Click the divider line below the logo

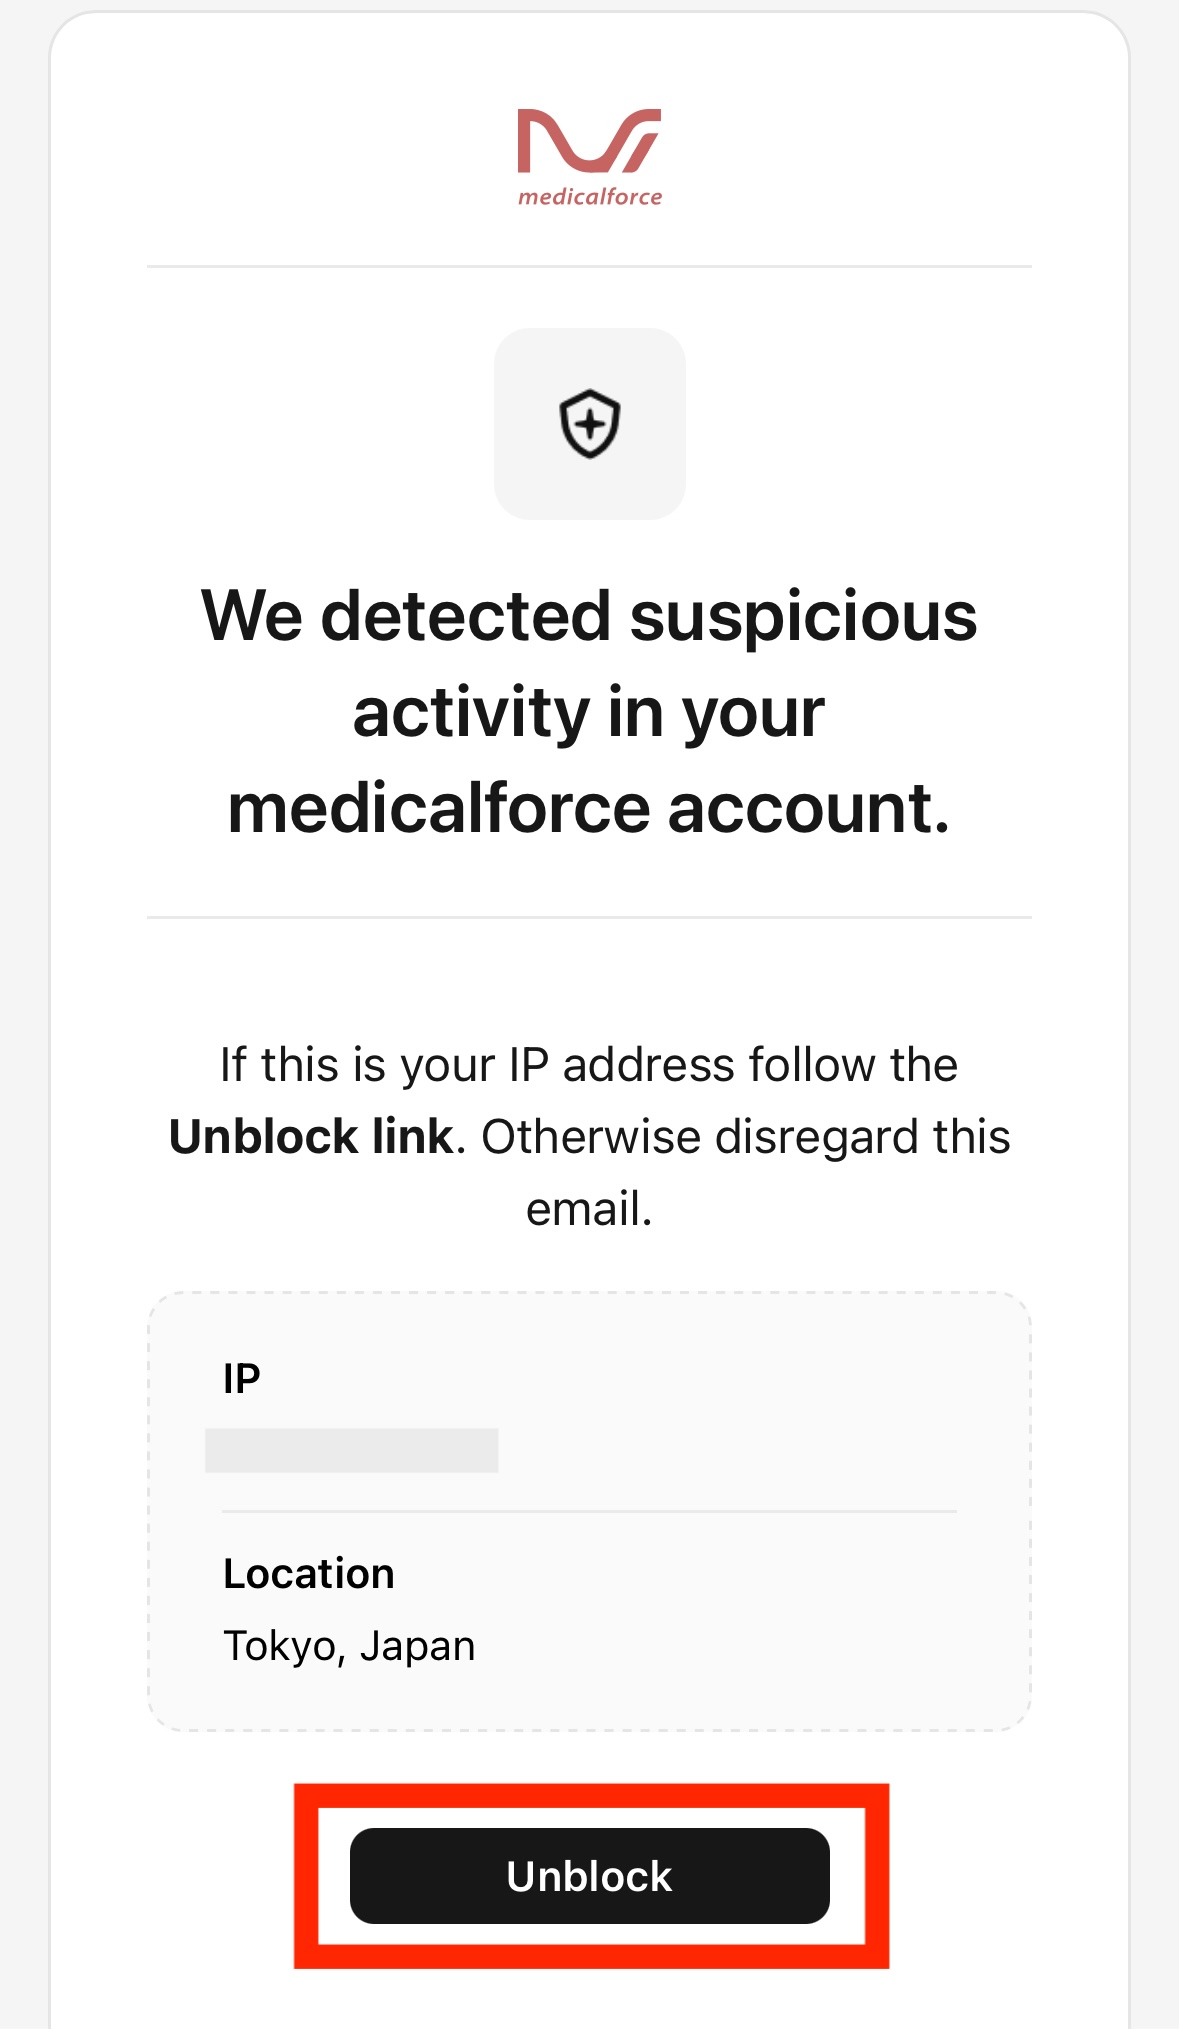(x=589, y=267)
